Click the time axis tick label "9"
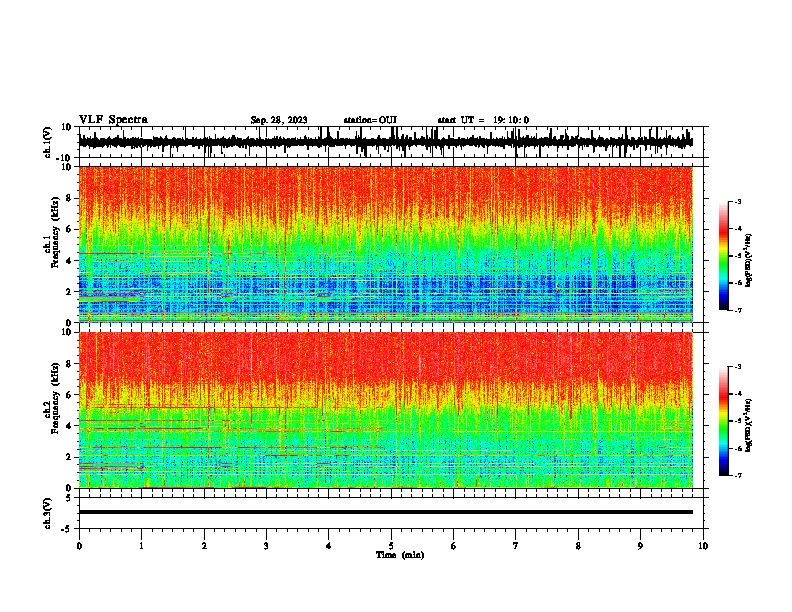This screenshot has height=612, width=792. click(x=640, y=546)
